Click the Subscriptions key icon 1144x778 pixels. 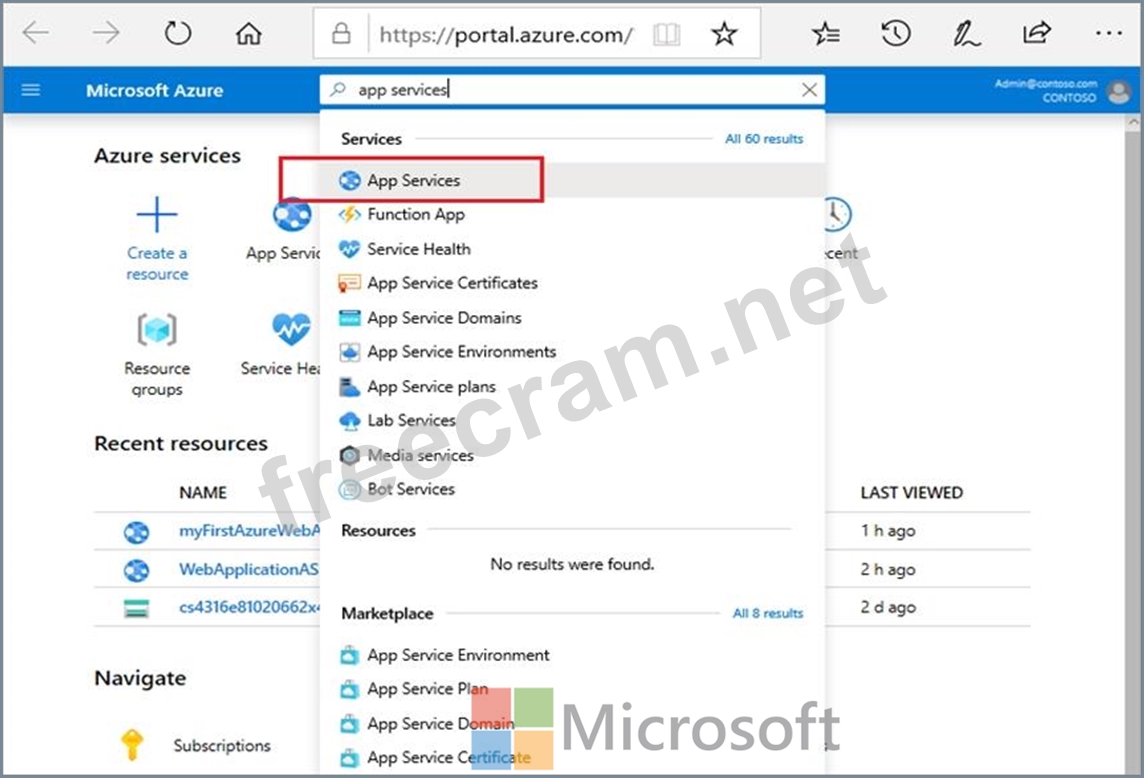132,745
